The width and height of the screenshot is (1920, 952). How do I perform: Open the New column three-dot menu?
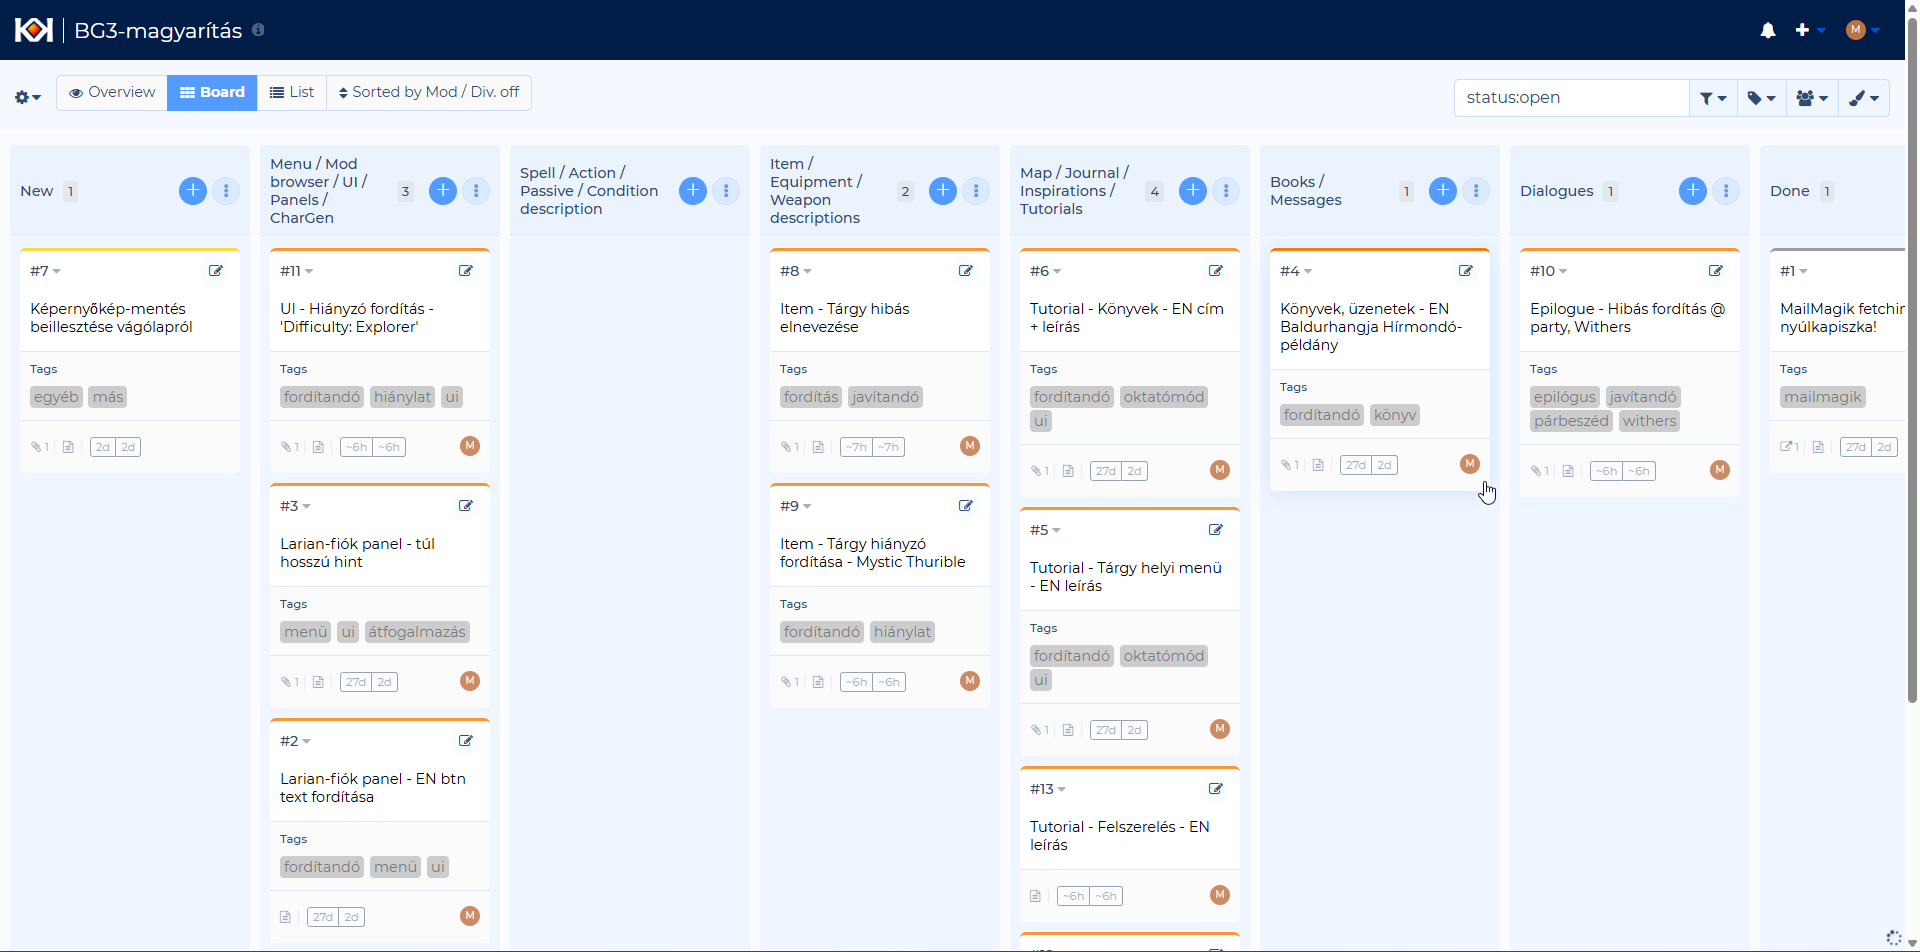(x=226, y=191)
